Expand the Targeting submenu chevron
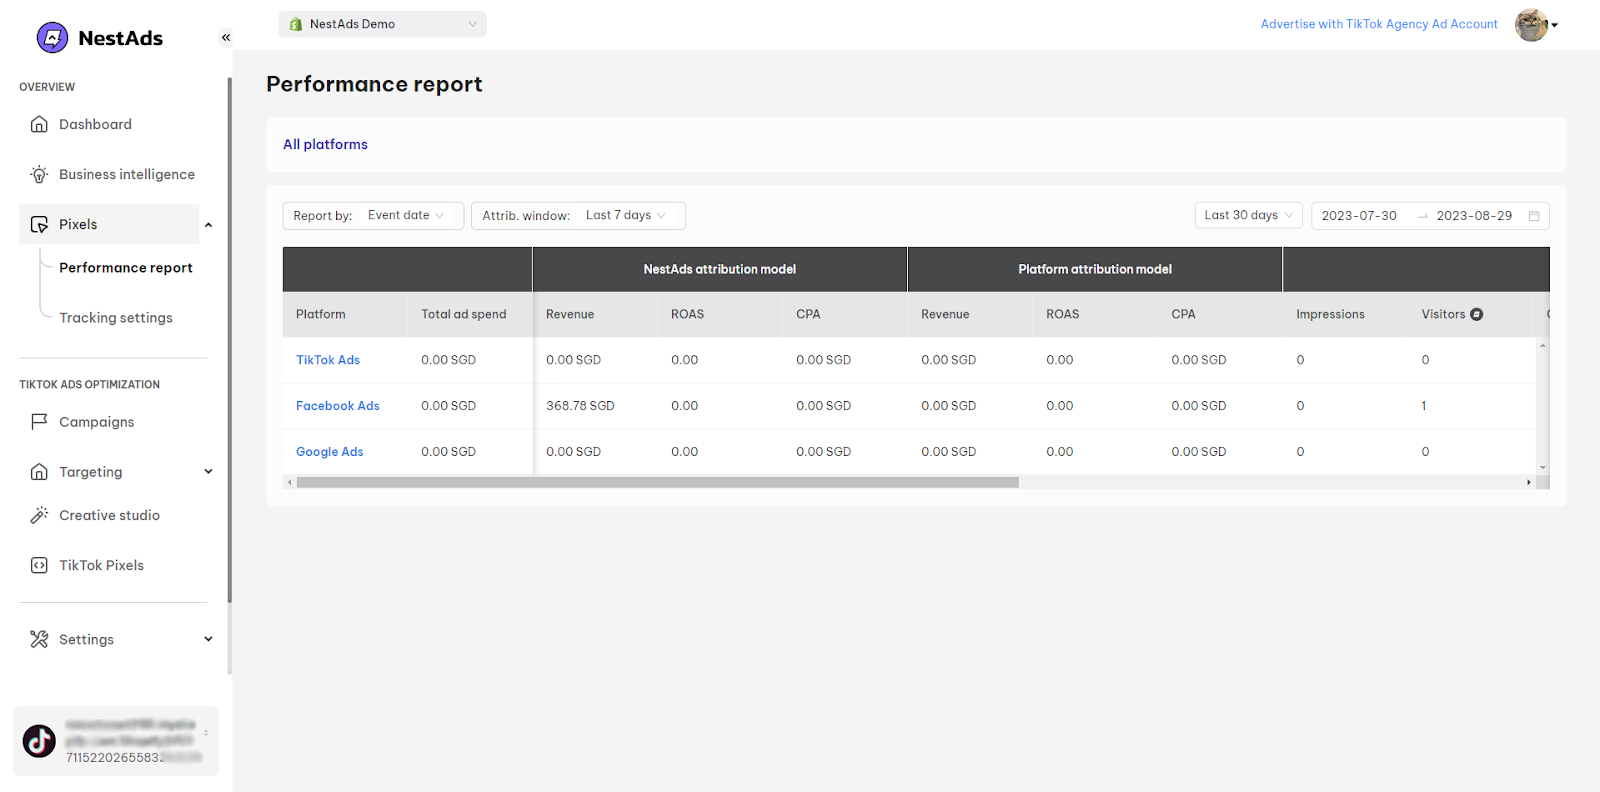Screen dimensions: 1600x792 208,472
